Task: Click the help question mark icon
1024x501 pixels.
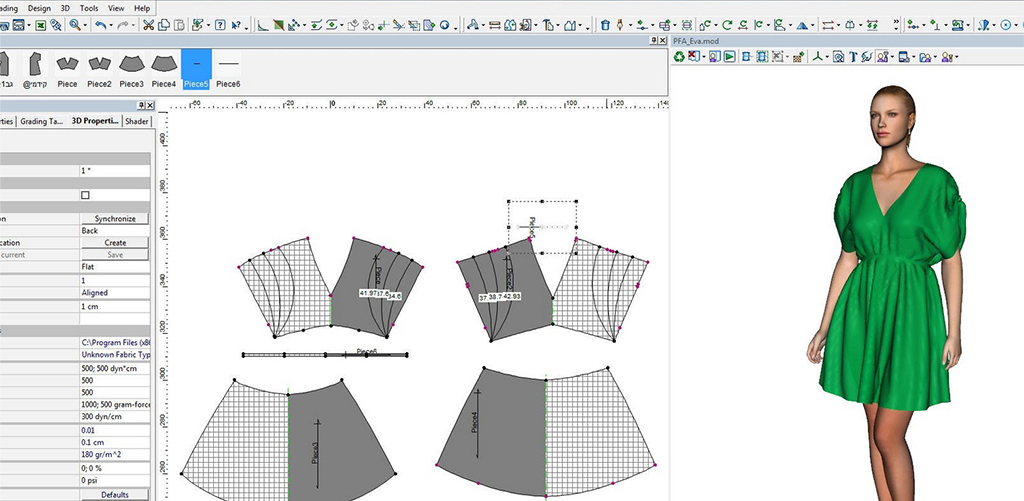Action: [x=220, y=25]
